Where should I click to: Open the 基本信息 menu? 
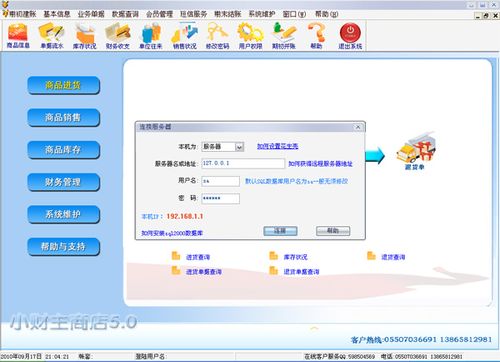57,14
